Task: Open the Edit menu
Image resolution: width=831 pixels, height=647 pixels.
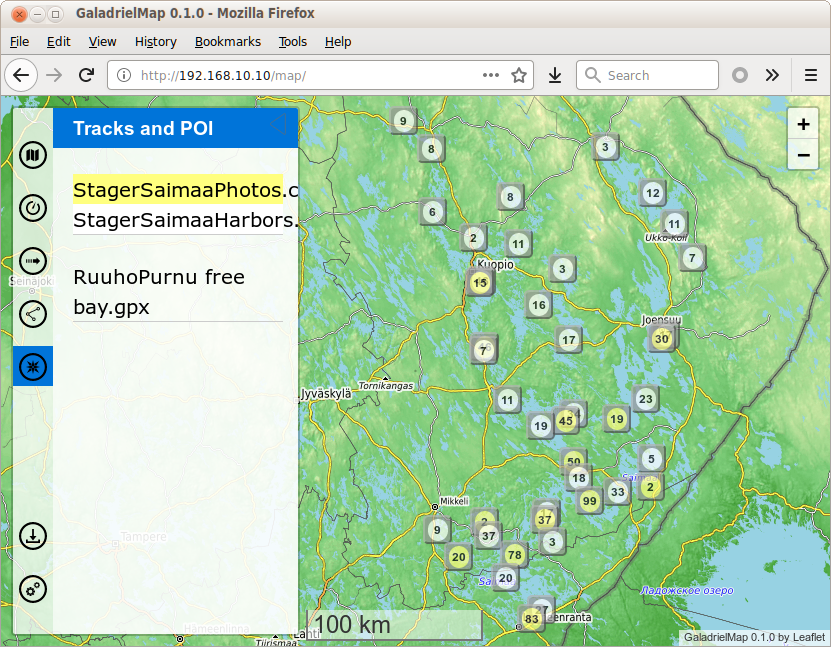Action: click(58, 41)
